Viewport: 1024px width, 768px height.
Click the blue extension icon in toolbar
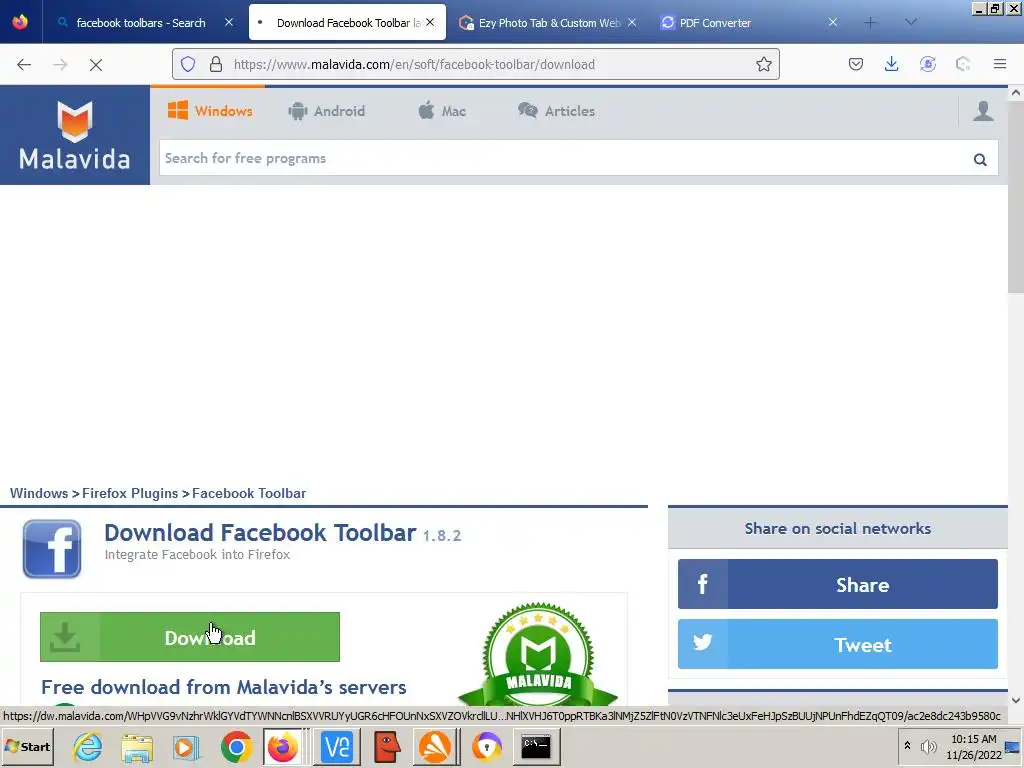[x=927, y=64]
